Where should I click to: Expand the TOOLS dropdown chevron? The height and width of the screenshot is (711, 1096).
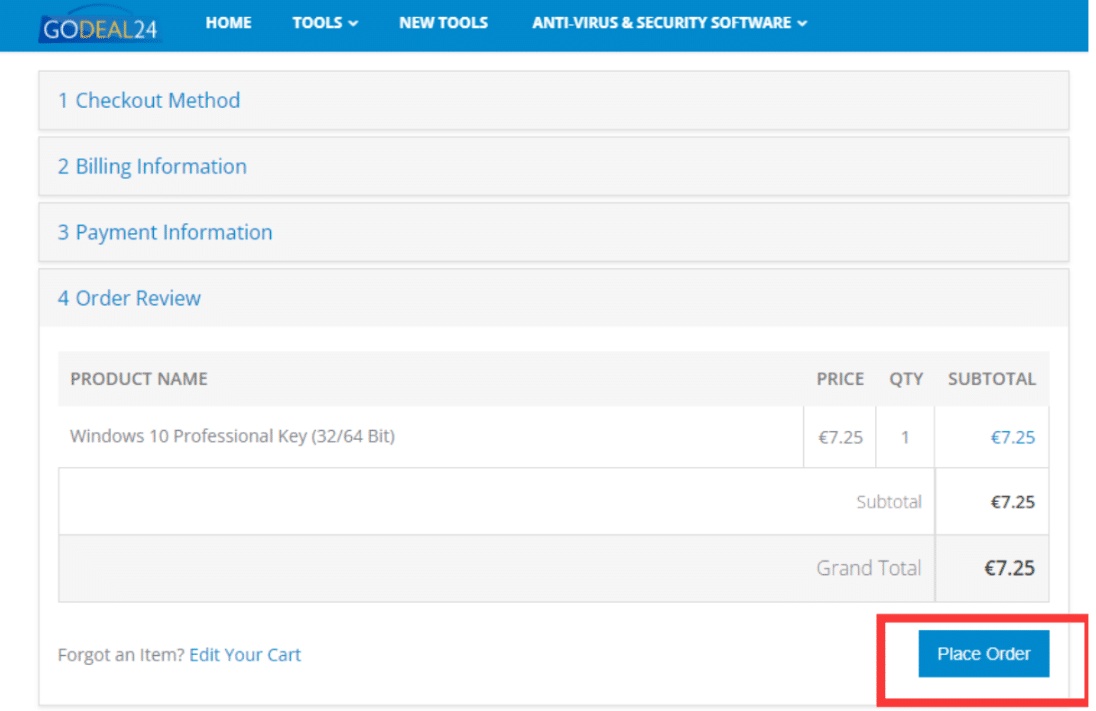[x=354, y=24]
